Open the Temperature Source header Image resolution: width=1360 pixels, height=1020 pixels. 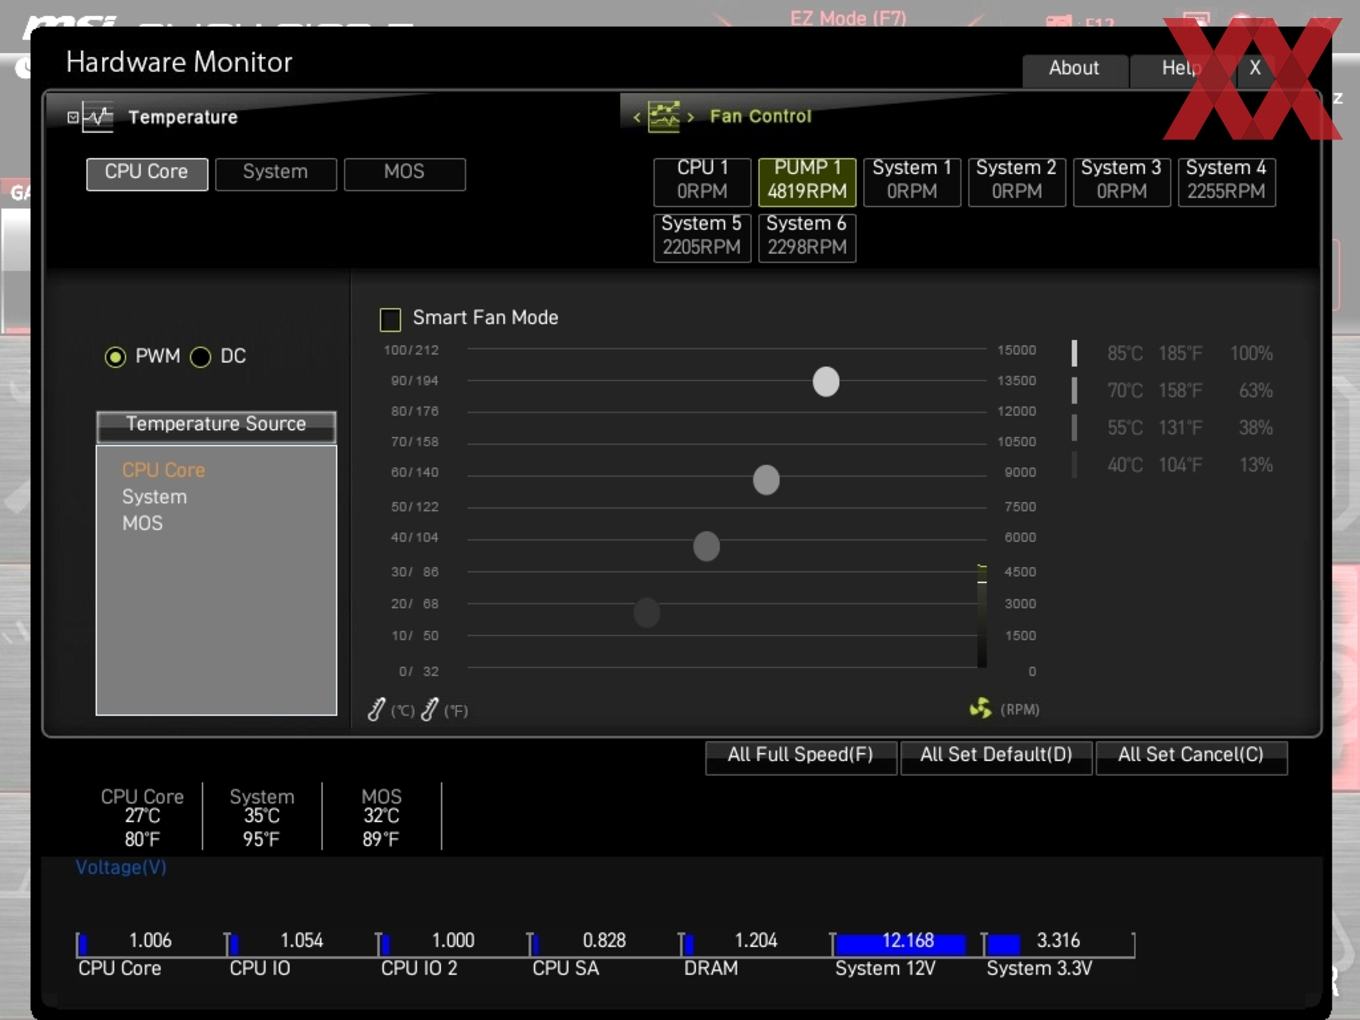pos(216,425)
